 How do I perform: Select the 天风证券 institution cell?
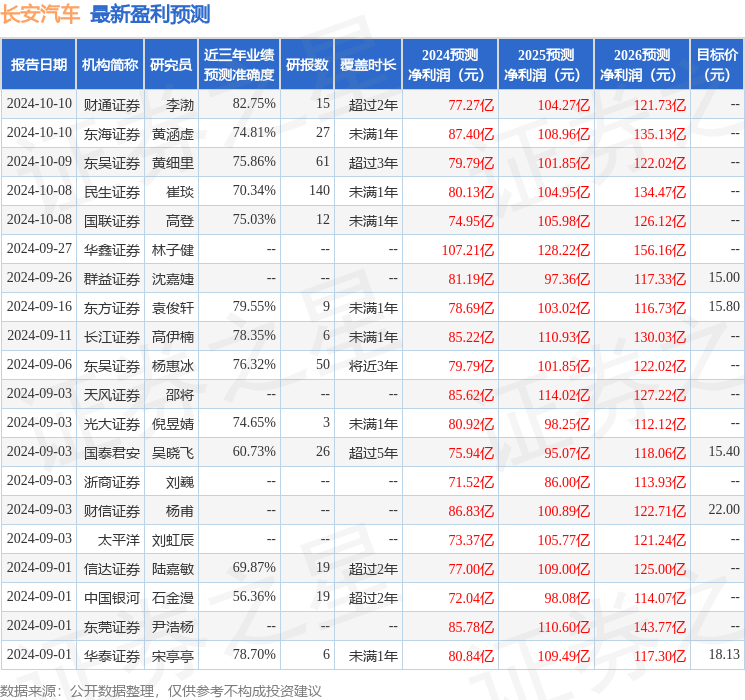[x=112, y=395]
